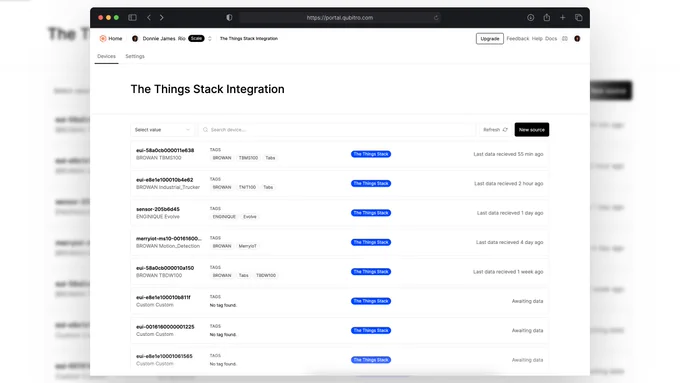Click the ENGINIQUE tag
This screenshot has height=383, width=680.
pyautogui.click(x=224, y=217)
